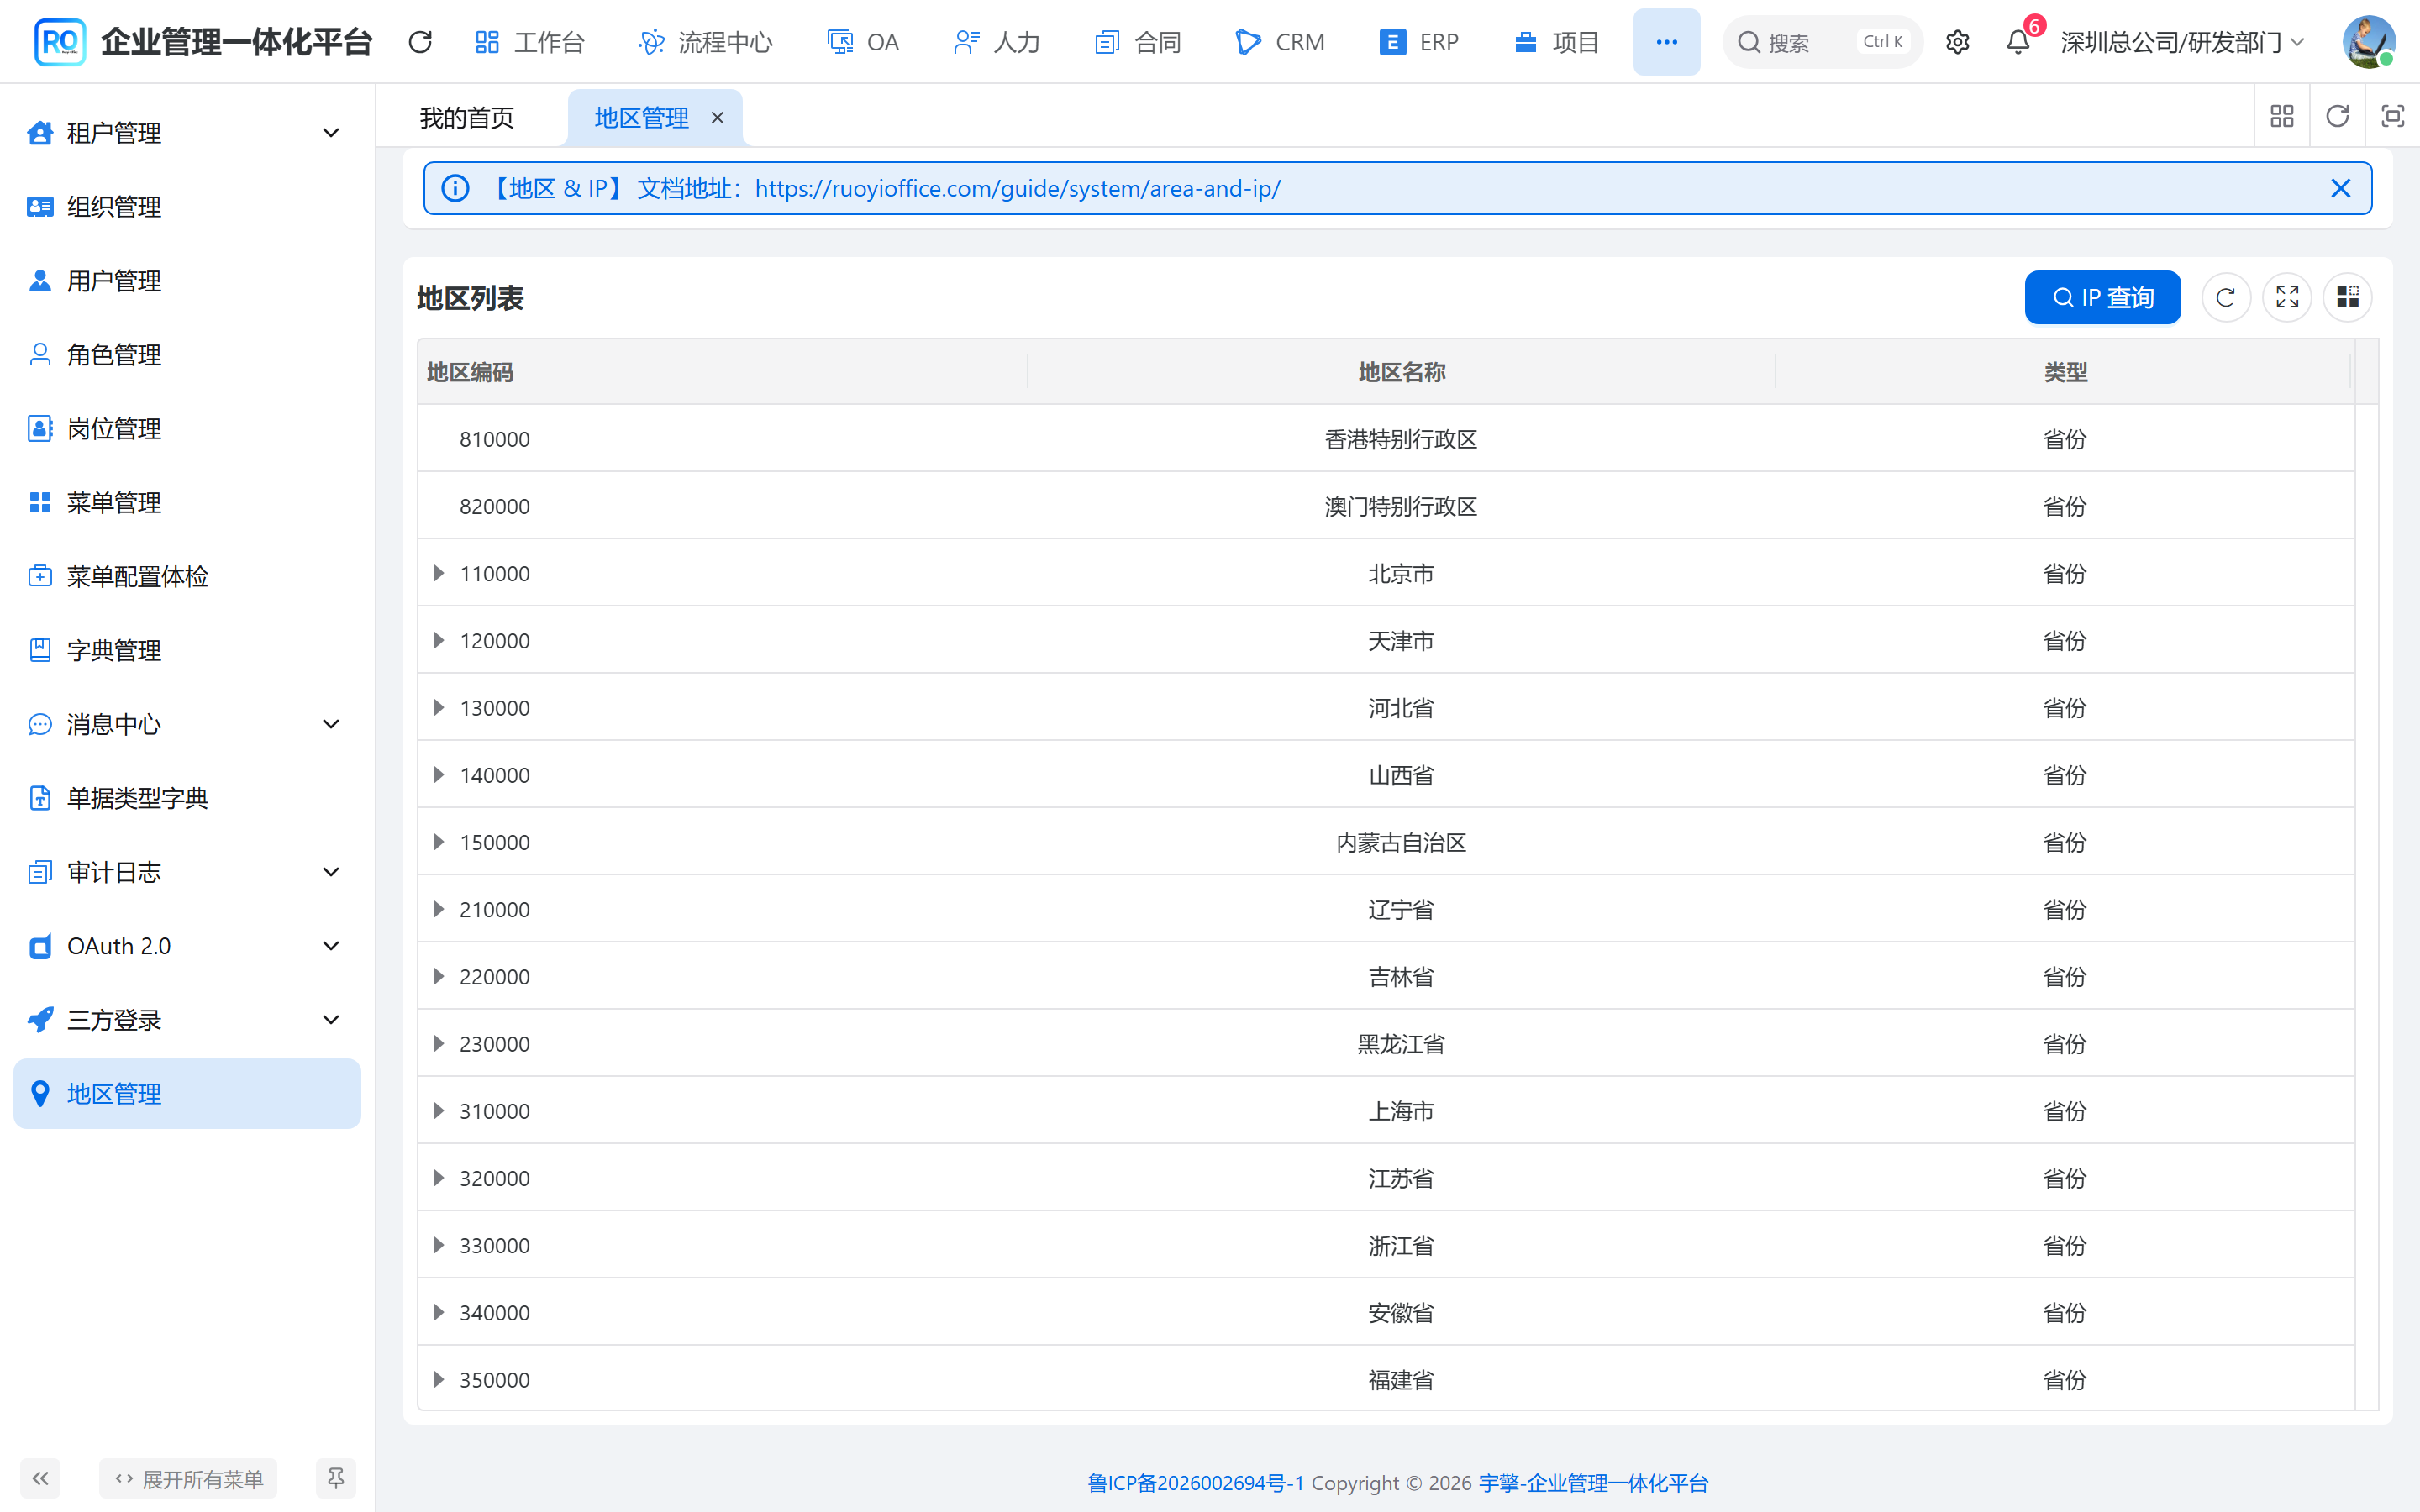Focus the 搜索 search box

tap(1822, 42)
